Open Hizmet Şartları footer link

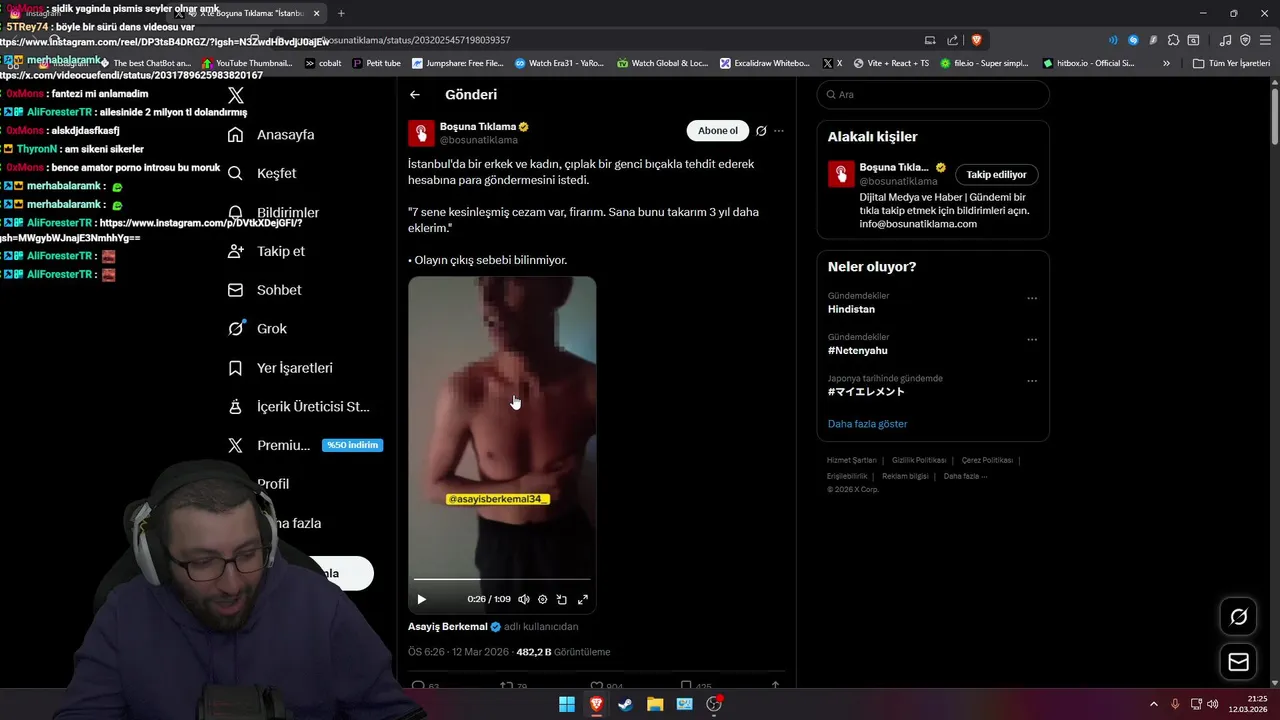point(851,460)
